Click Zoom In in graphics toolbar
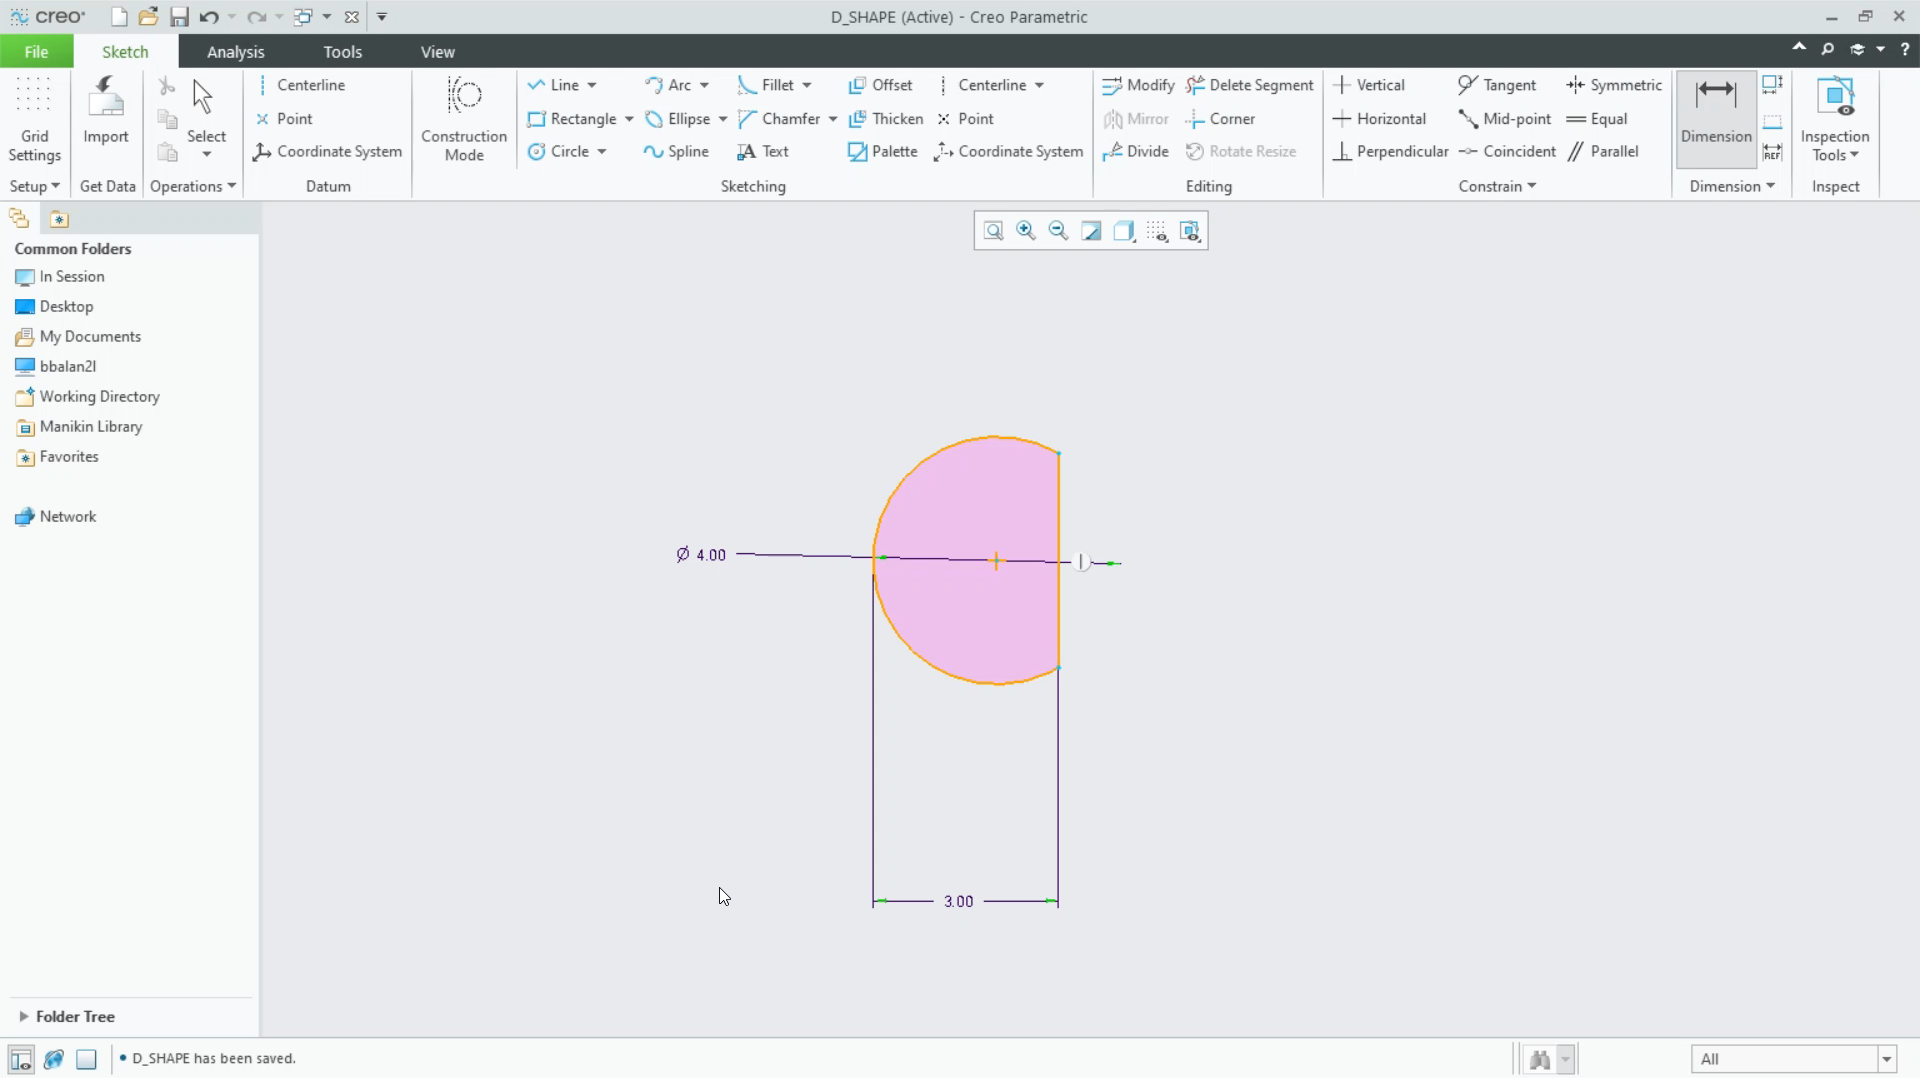 pos(1026,231)
